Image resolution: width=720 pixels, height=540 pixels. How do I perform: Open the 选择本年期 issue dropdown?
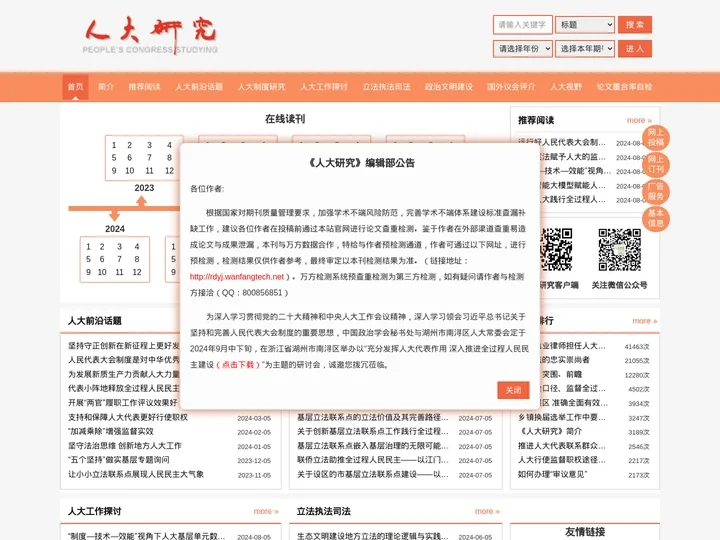(x=585, y=49)
